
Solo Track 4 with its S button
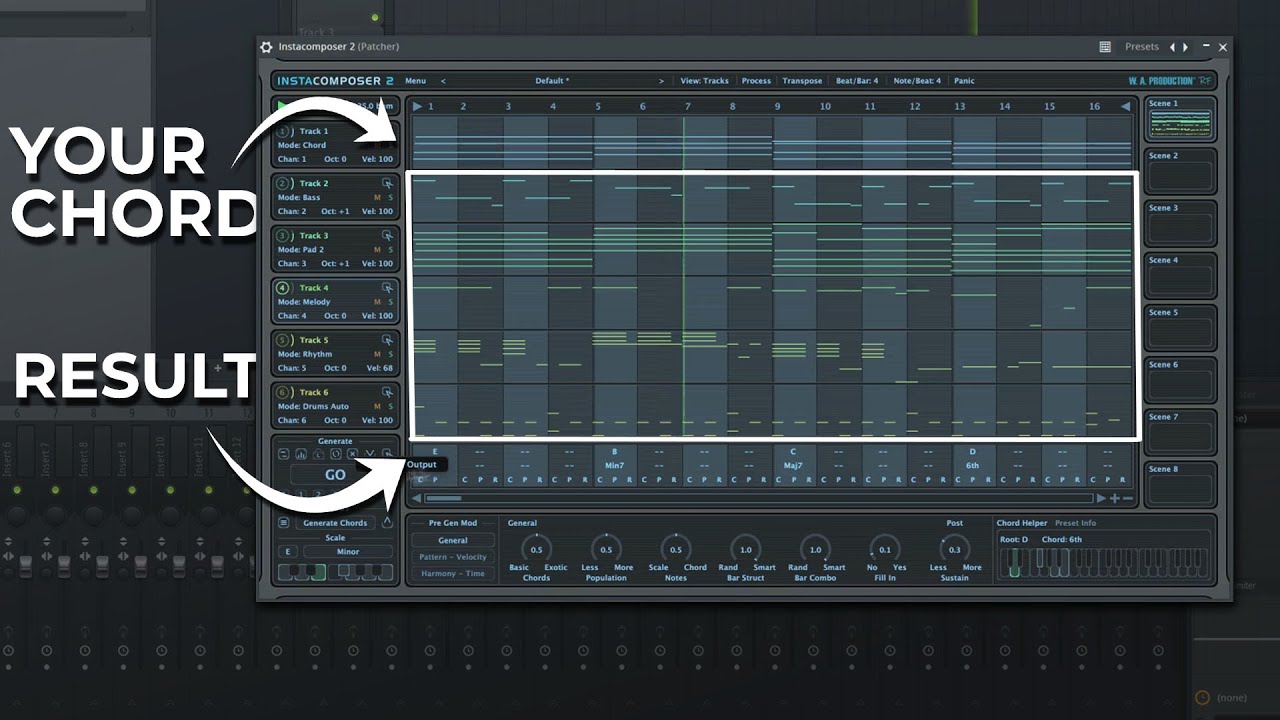point(390,302)
